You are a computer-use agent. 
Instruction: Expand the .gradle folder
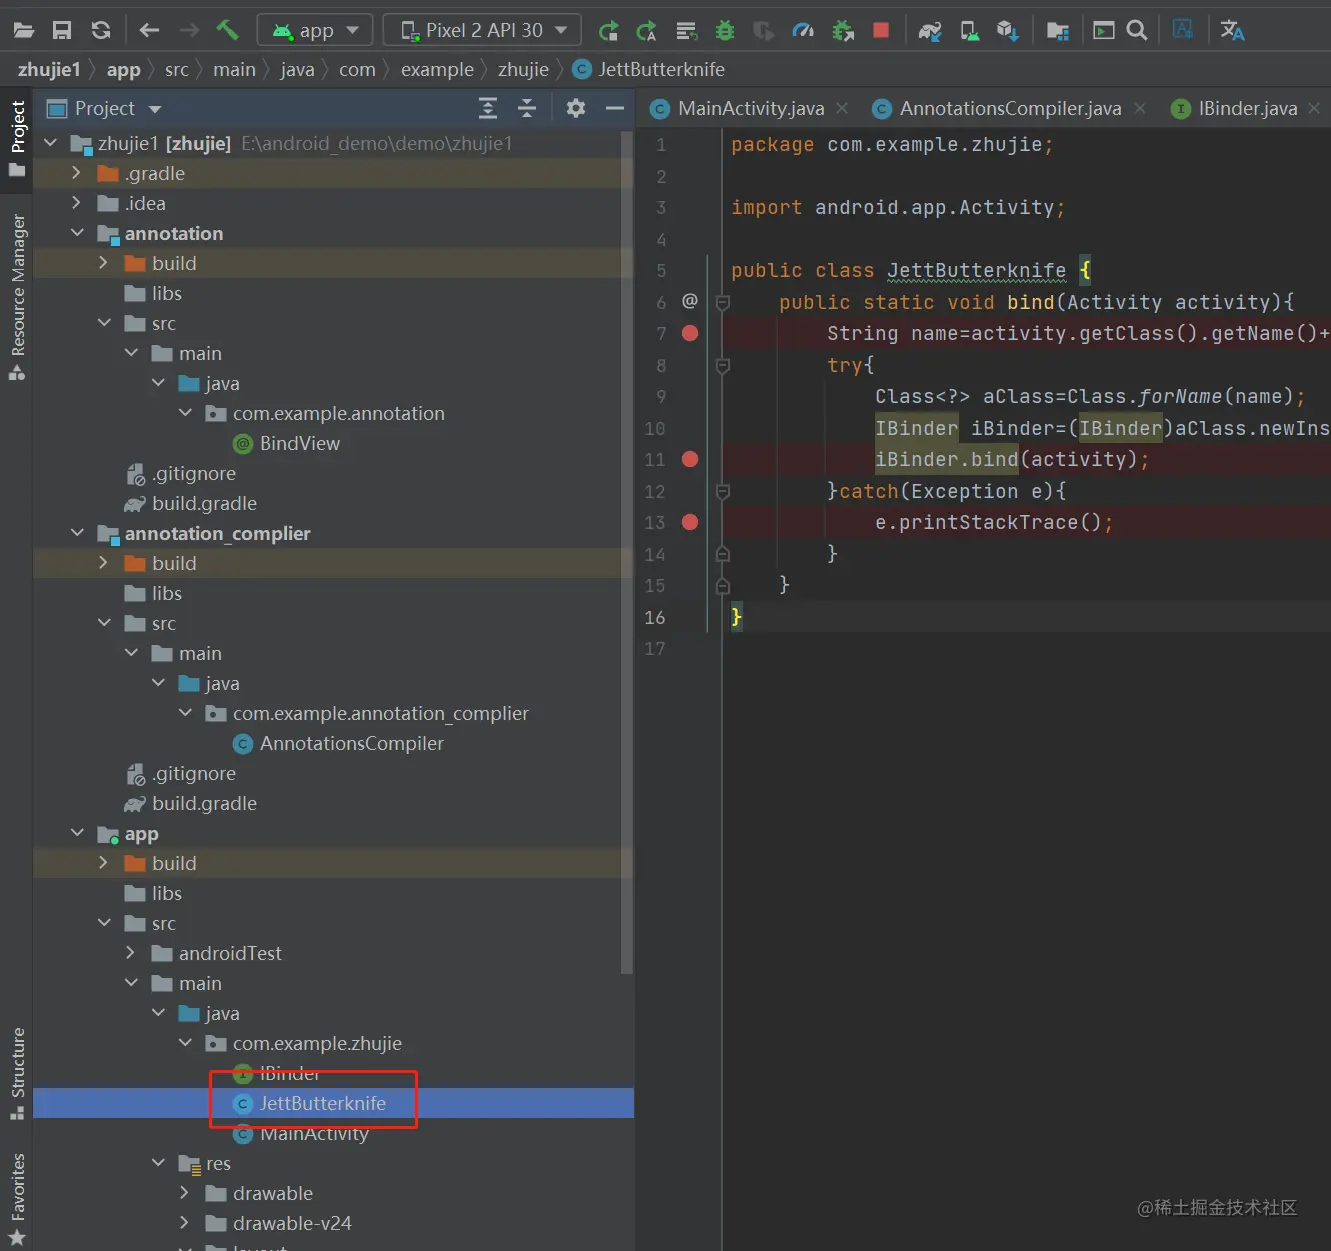(x=77, y=173)
